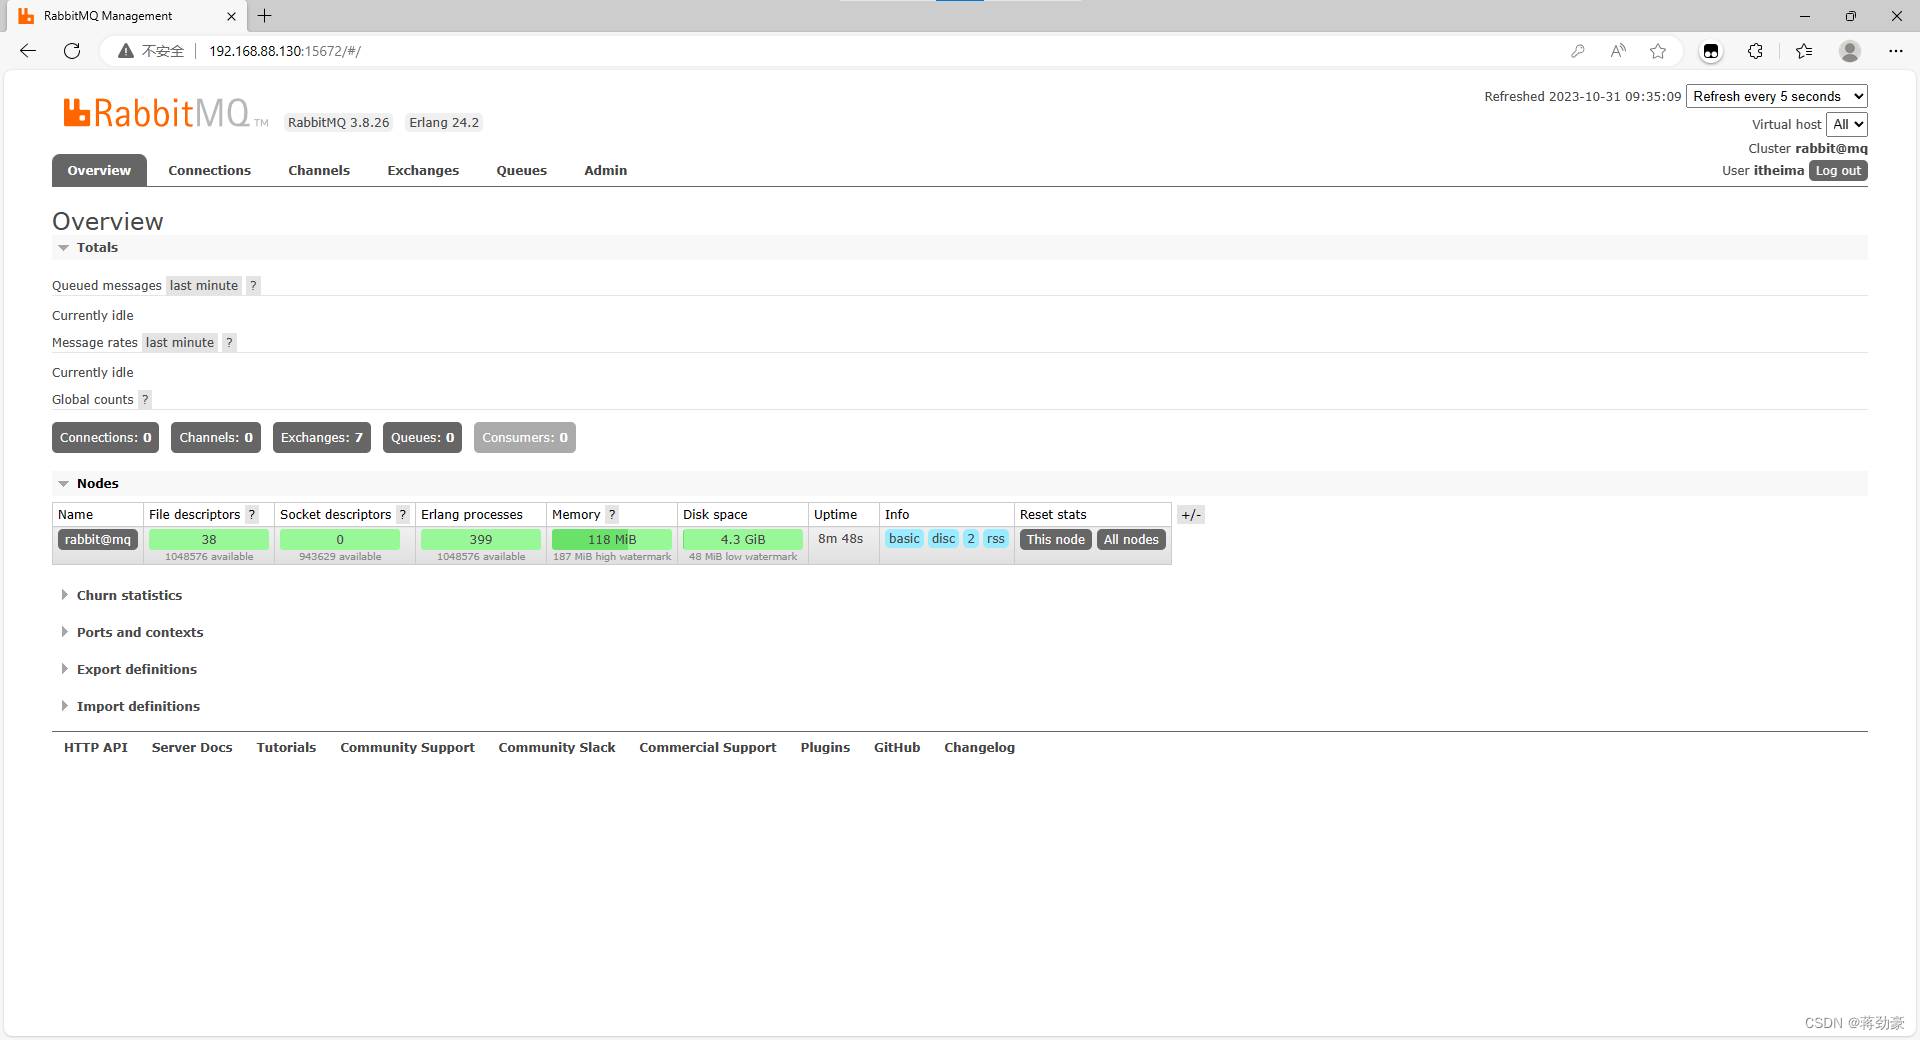Screen dimensions: 1920x1040
Task: Open a new browser tab
Action: [265, 16]
